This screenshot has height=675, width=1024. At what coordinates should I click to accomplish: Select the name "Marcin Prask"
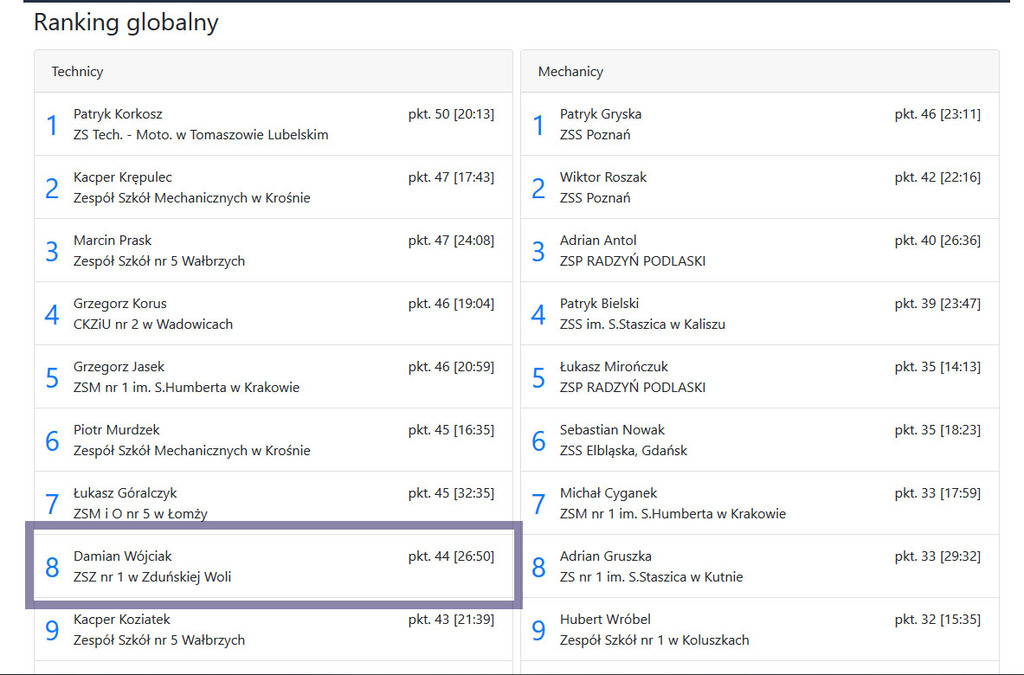pos(112,240)
